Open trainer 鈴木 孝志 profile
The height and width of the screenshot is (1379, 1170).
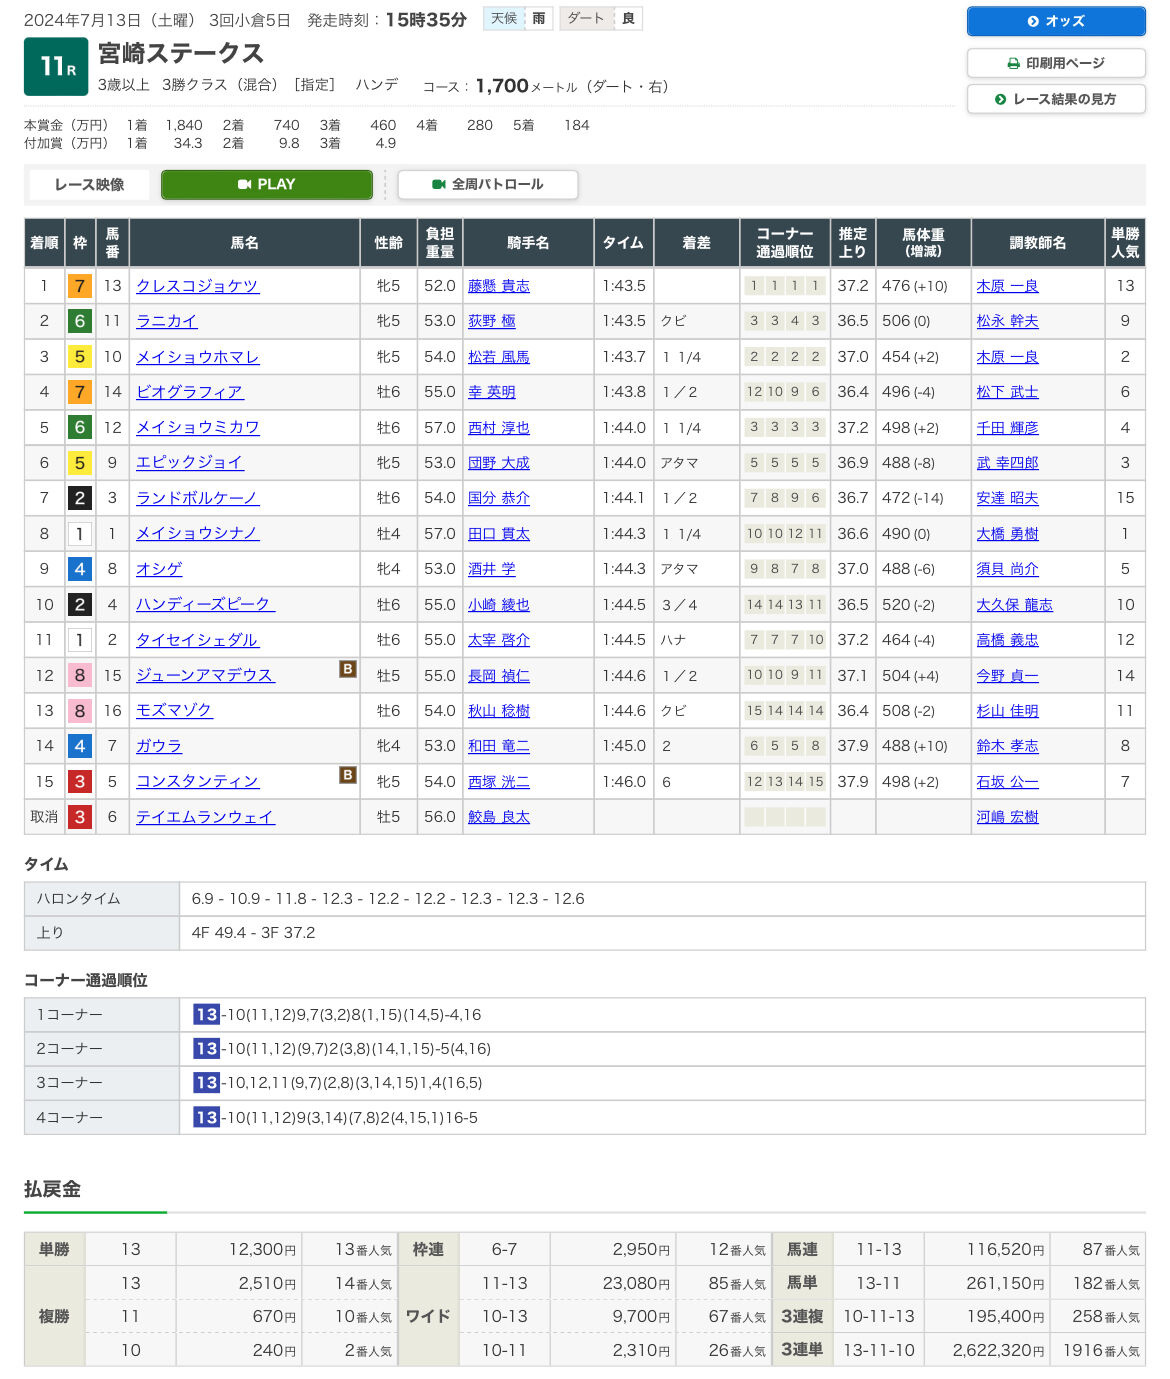pyautogui.click(x=1007, y=746)
